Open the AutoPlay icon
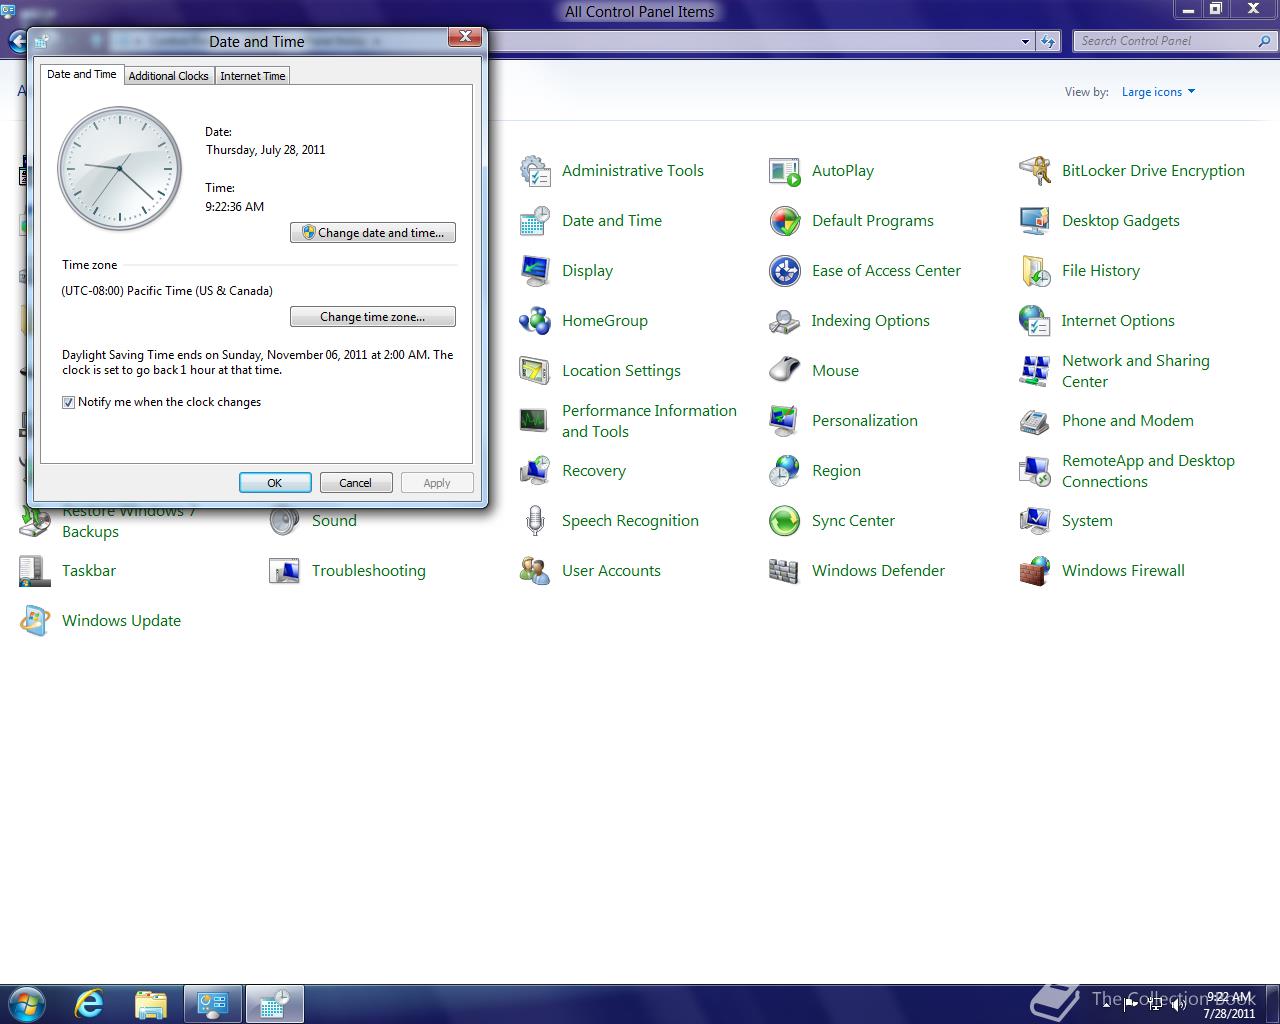 coord(785,171)
